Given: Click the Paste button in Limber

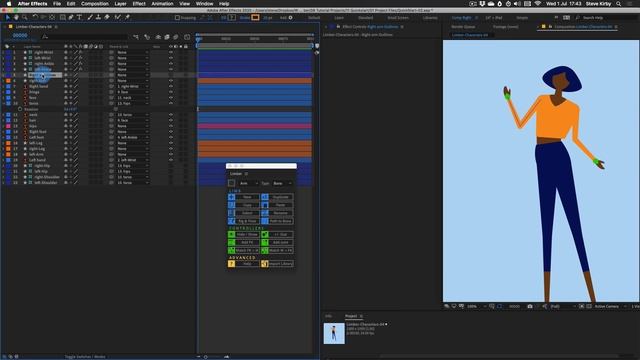Looking at the screenshot, I should (280, 205).
